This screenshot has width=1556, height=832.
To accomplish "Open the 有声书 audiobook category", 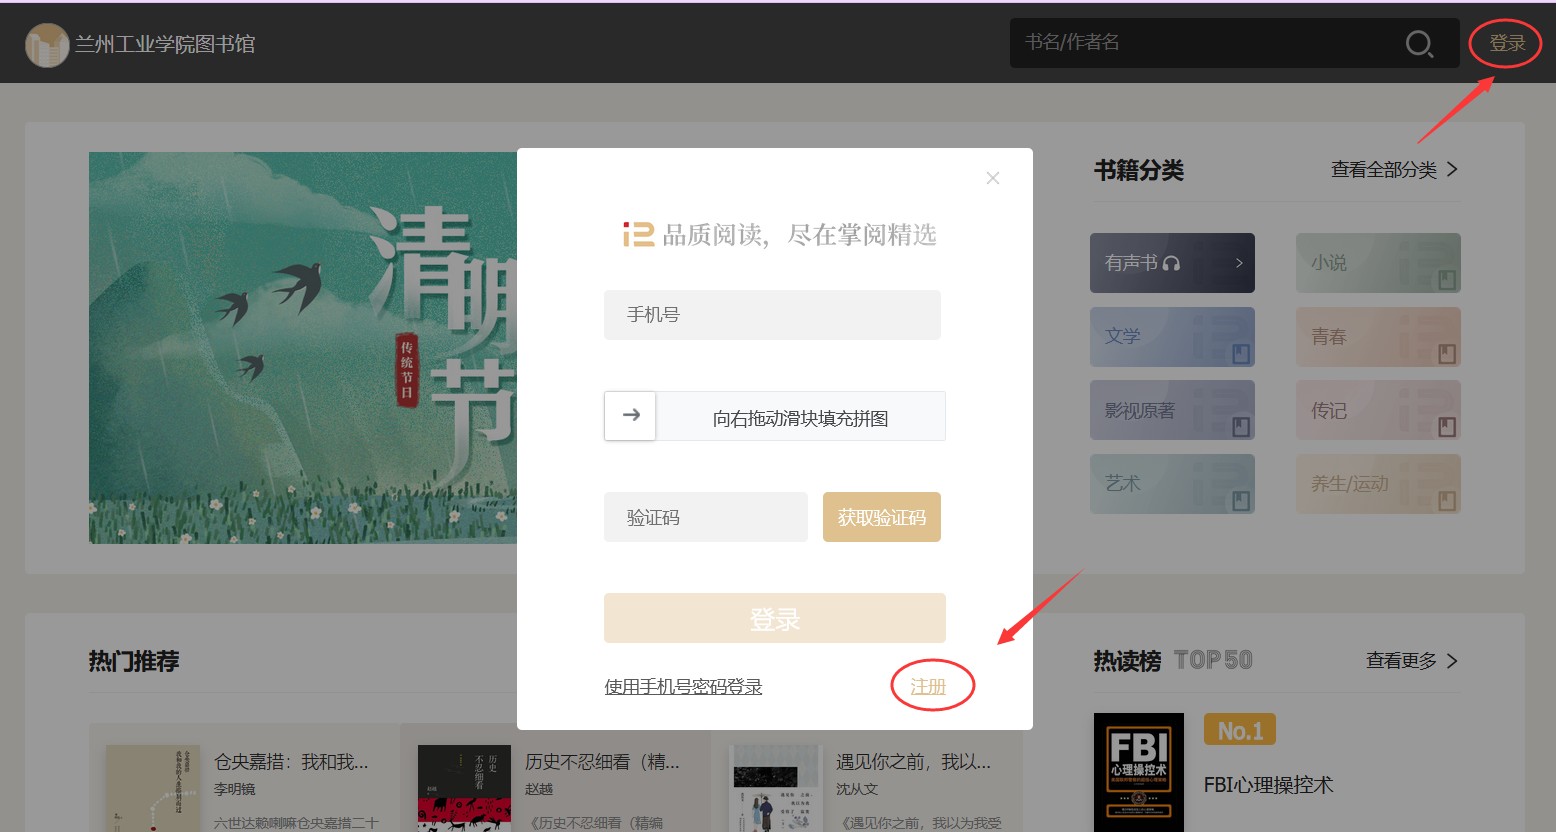I will (1171, 263).
